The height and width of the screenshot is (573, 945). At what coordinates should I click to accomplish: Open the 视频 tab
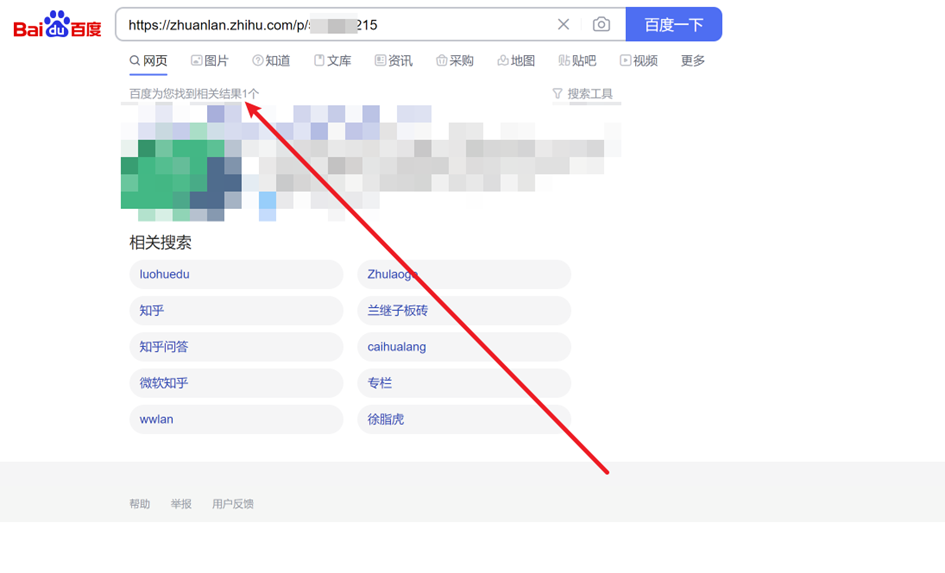639,61
